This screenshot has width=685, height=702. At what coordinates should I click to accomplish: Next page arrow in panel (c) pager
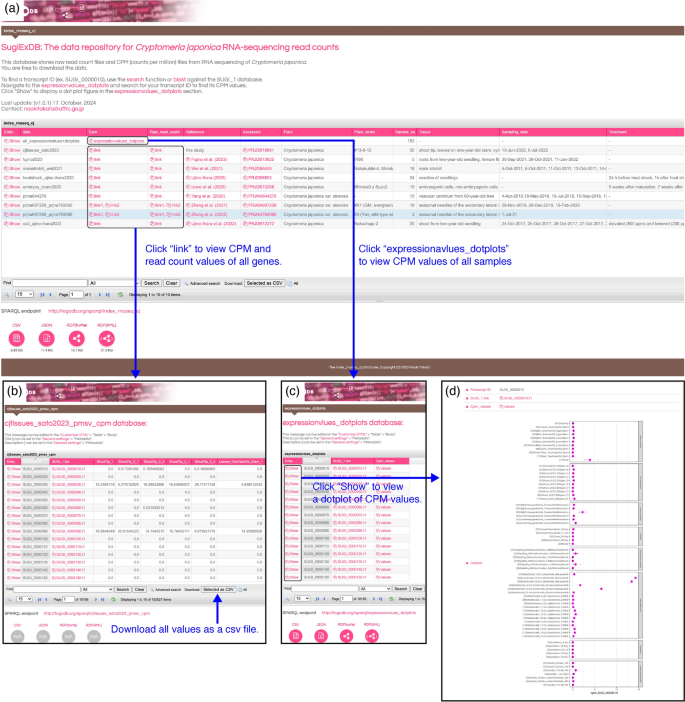(374, 599)
